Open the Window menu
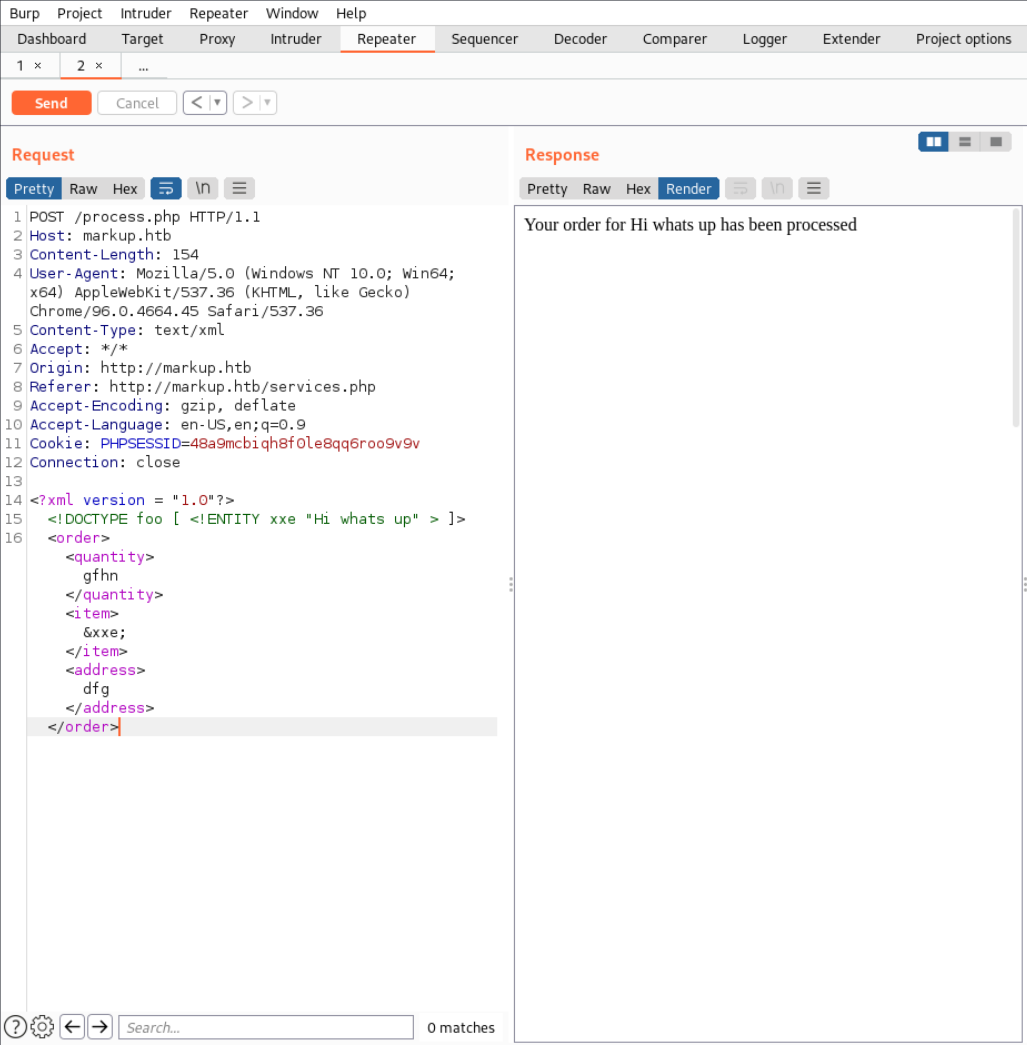Screen dimensions: 1027x1045 point(292,13)
